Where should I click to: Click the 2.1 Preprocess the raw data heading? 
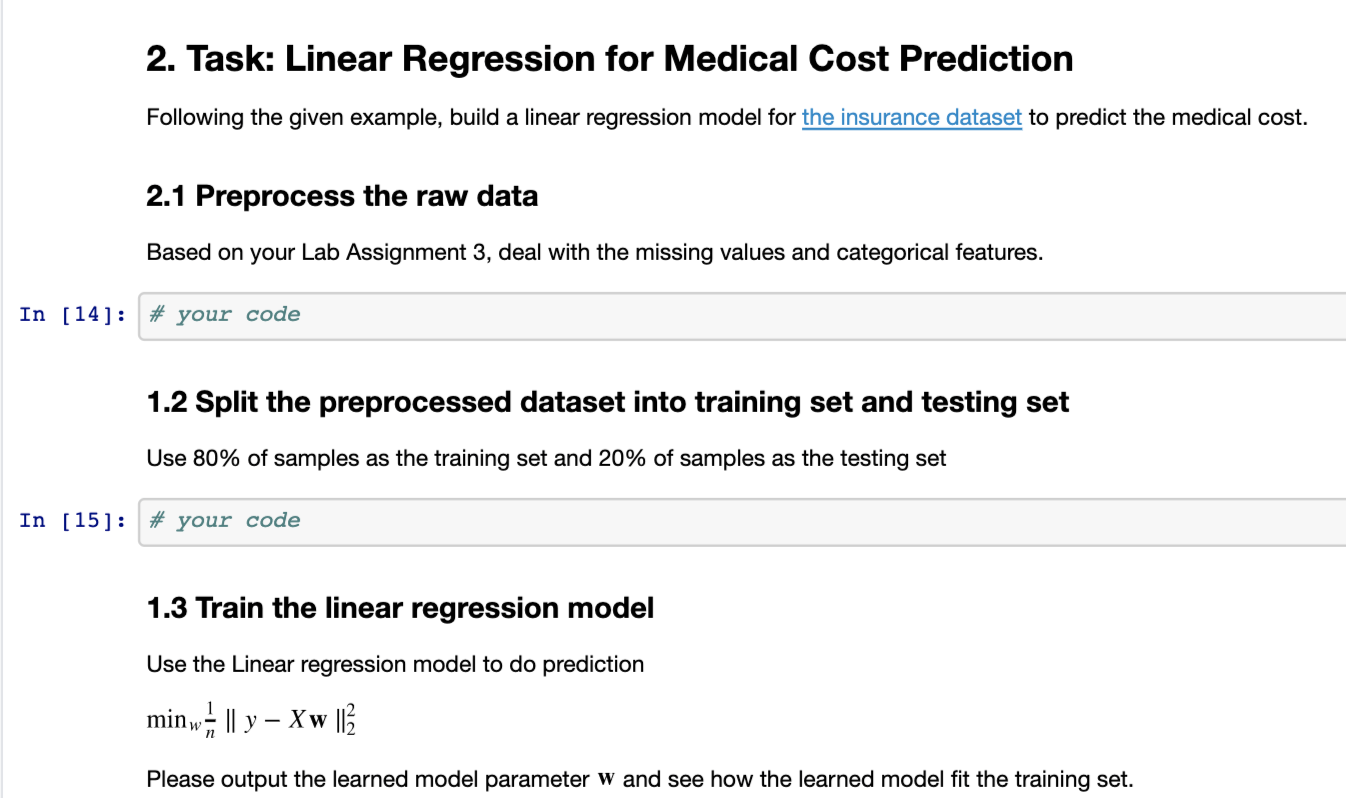pos(342,196)
